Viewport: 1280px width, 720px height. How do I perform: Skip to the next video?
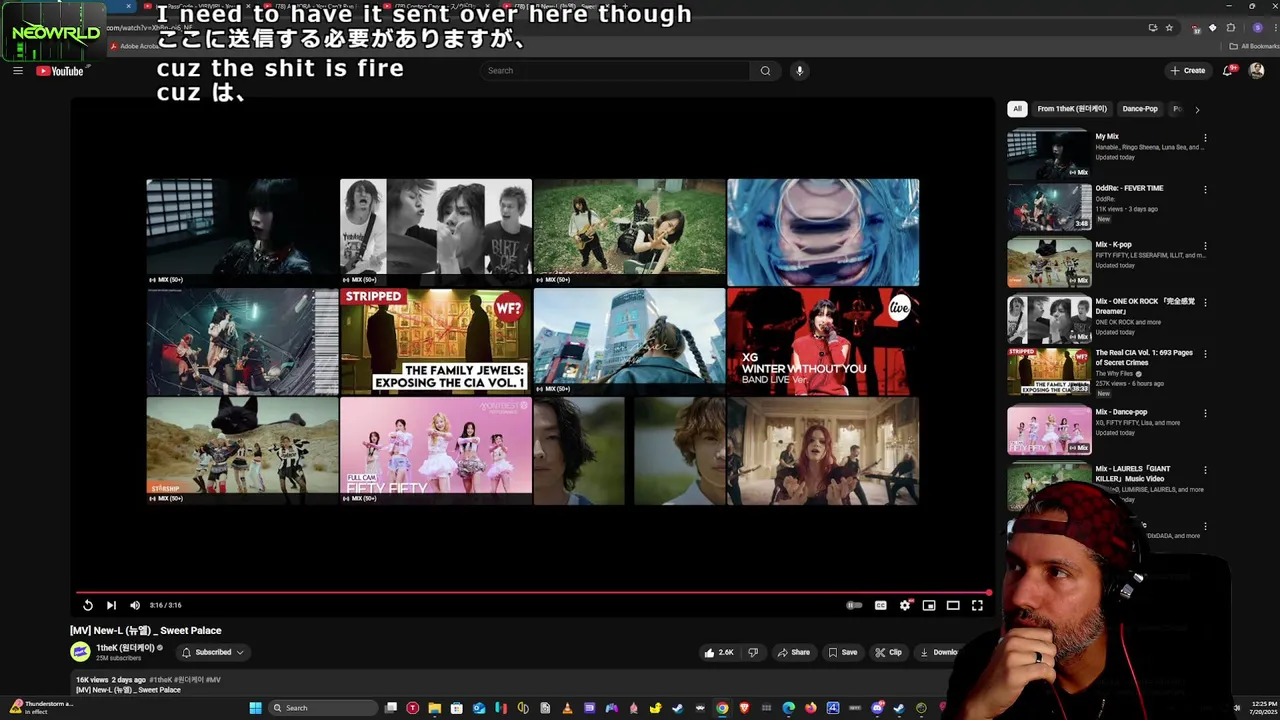click(111, 605)
